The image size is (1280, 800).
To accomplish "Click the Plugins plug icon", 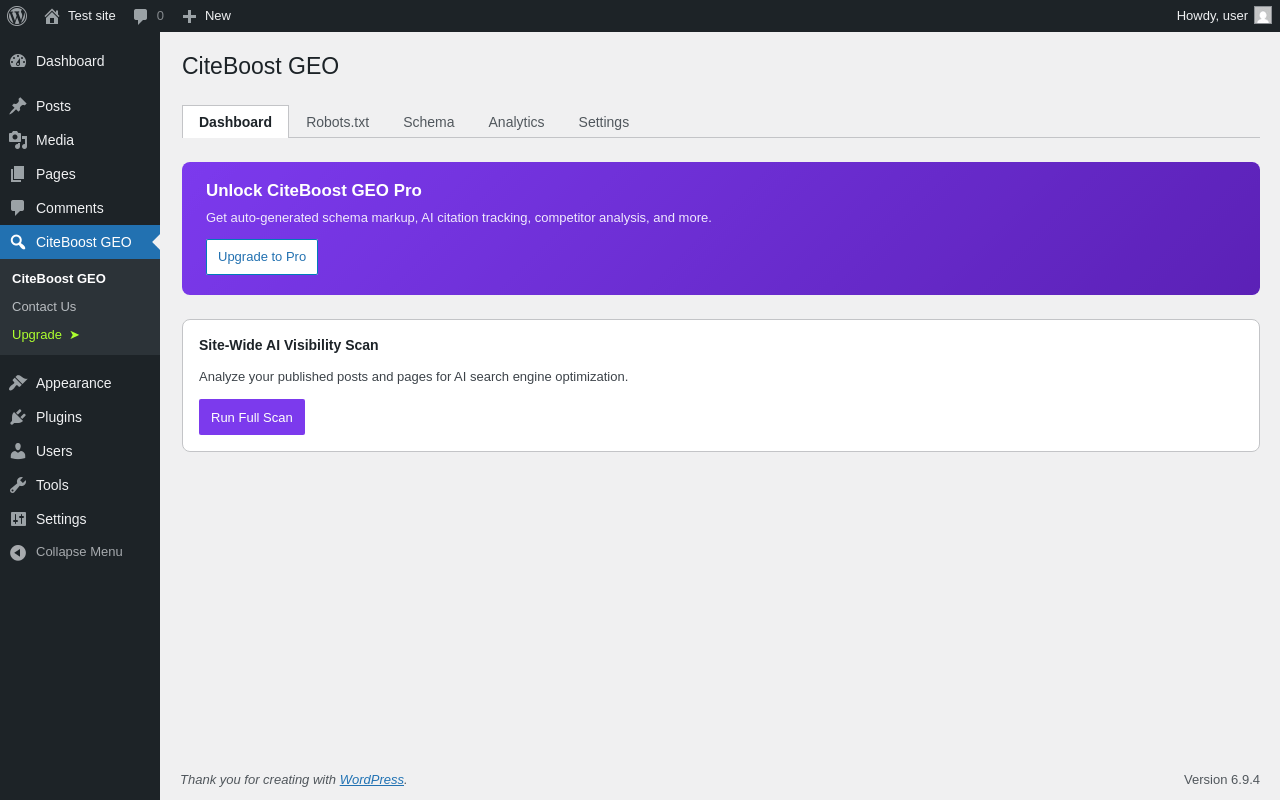I will pyautogui.click(x=18, y=417).
